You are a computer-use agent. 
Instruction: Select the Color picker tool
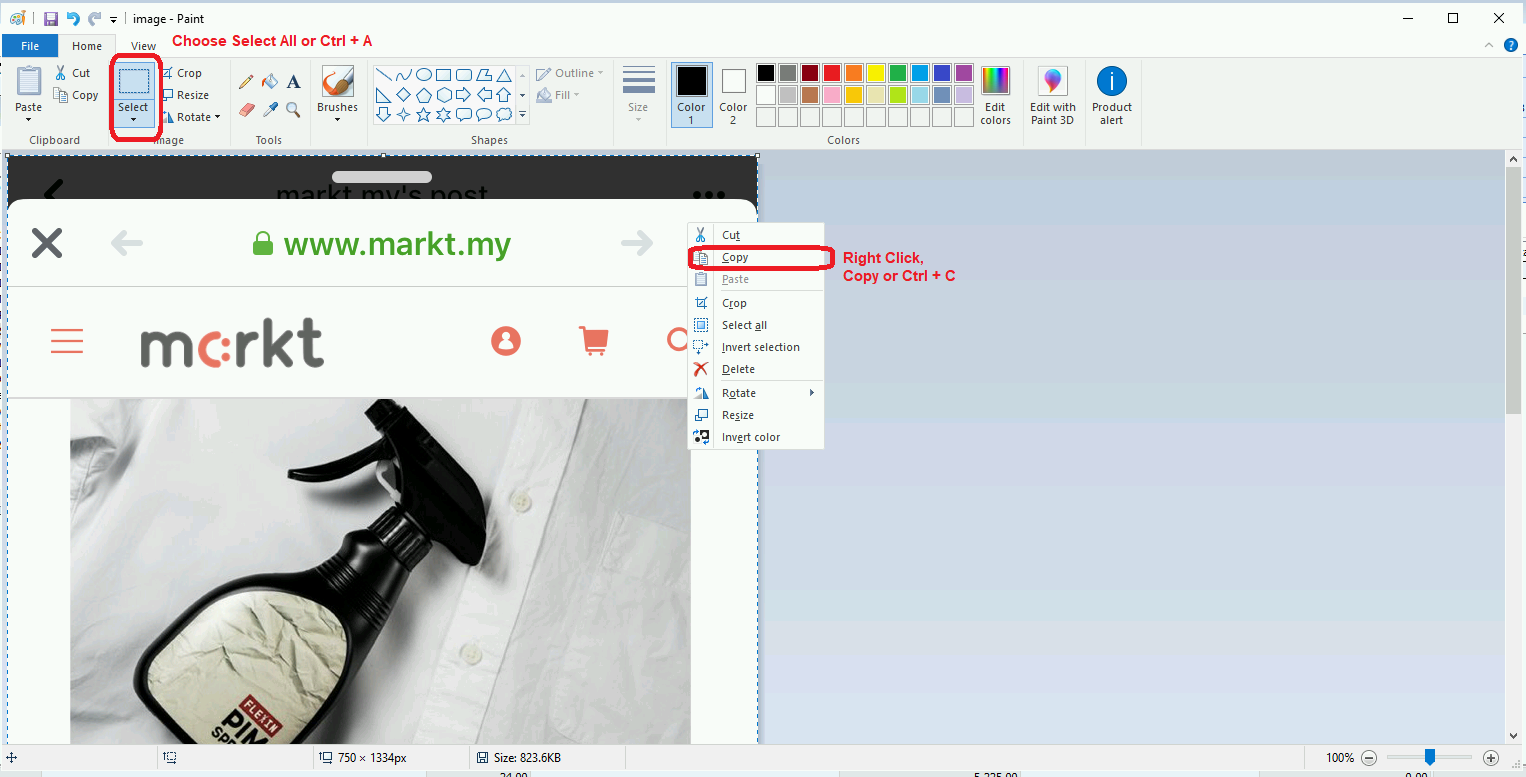pyautogui.click(x=270, y=107)
